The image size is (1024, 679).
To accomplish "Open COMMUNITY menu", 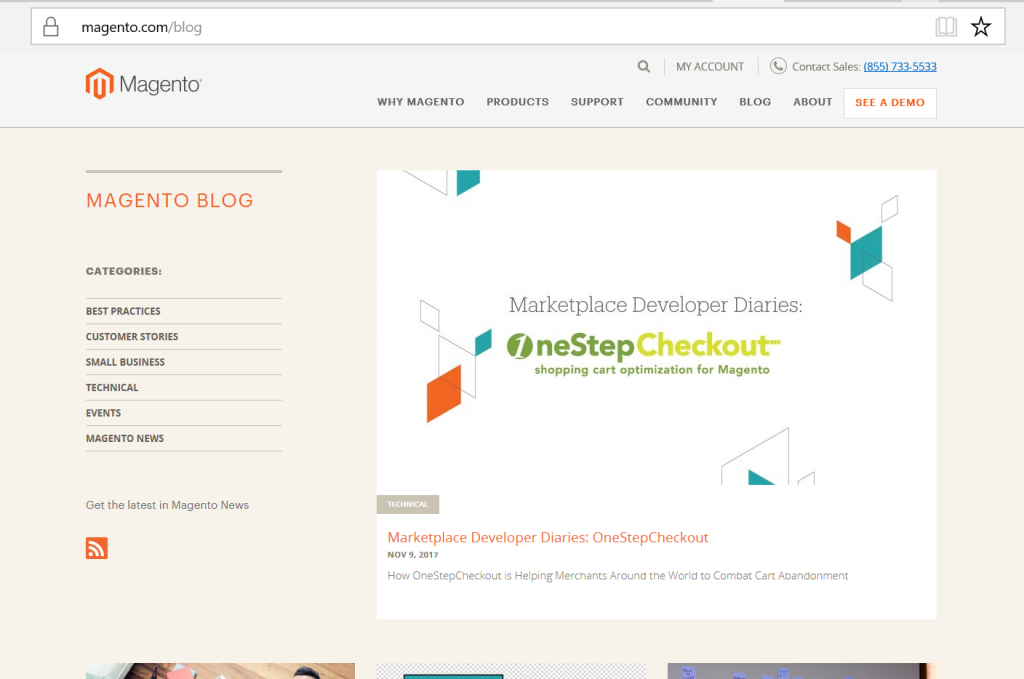I will point(681,102).
